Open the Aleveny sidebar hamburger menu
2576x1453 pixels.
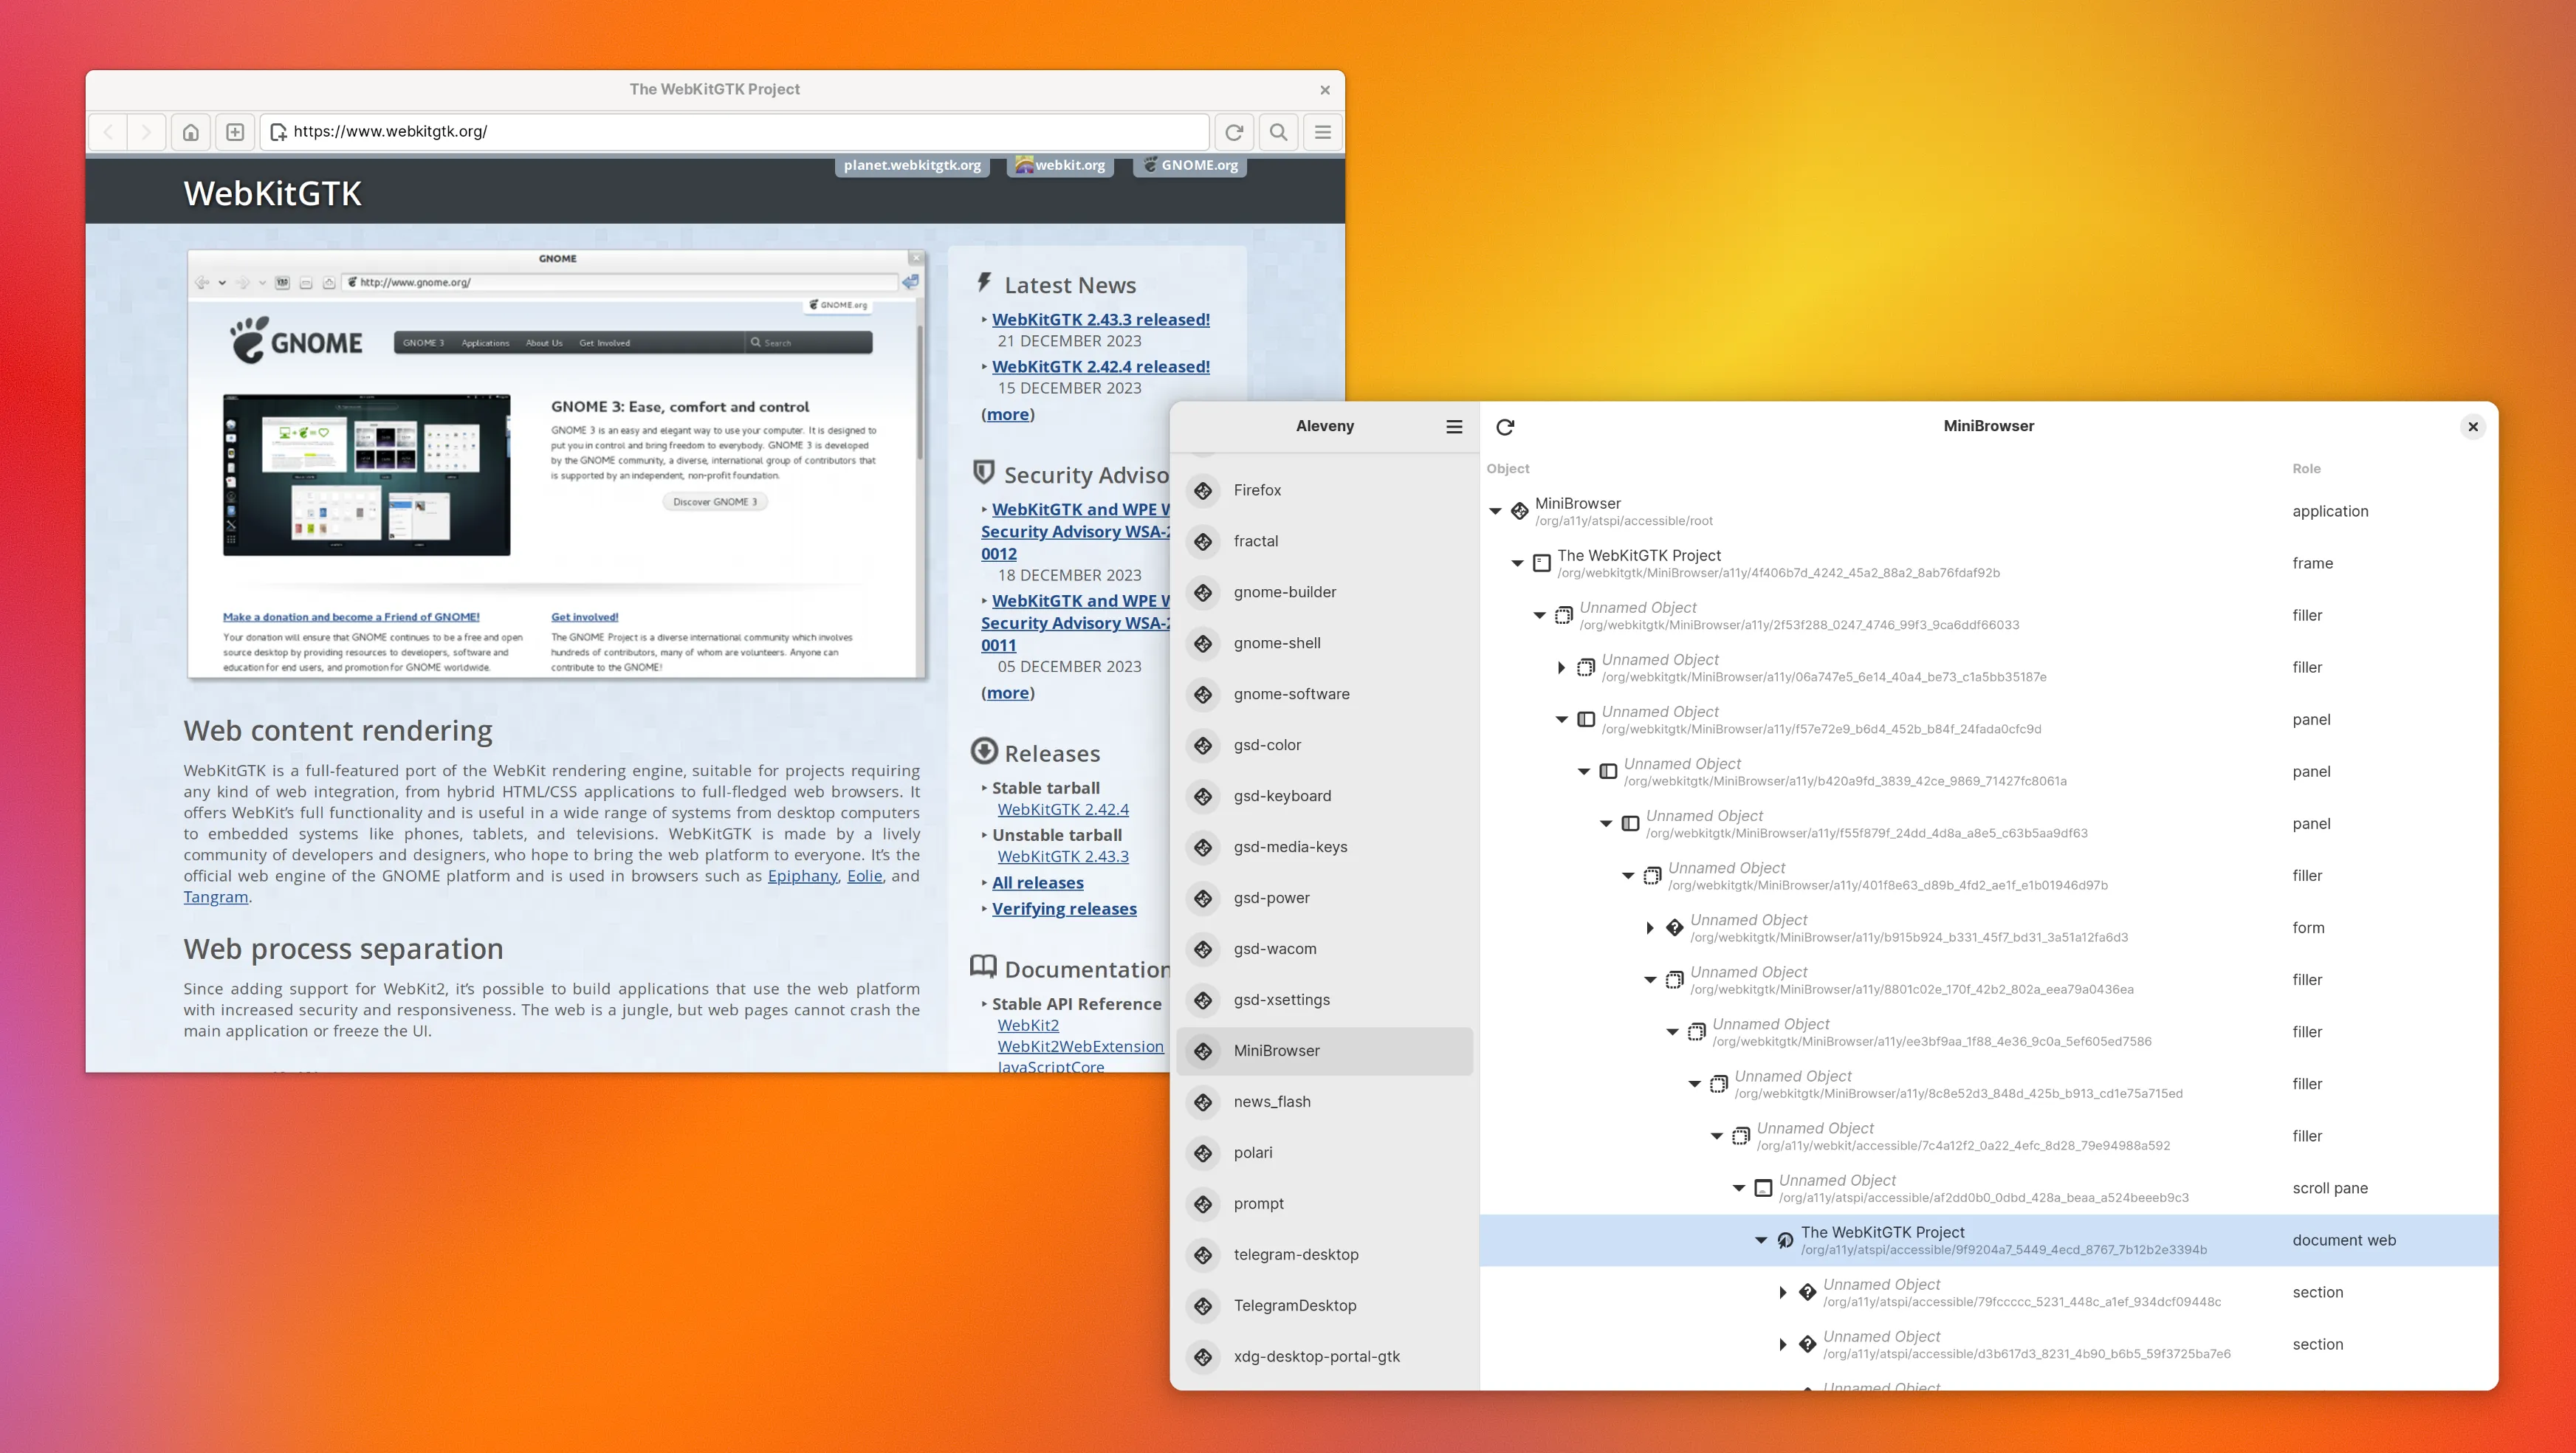coord(1454,427)
